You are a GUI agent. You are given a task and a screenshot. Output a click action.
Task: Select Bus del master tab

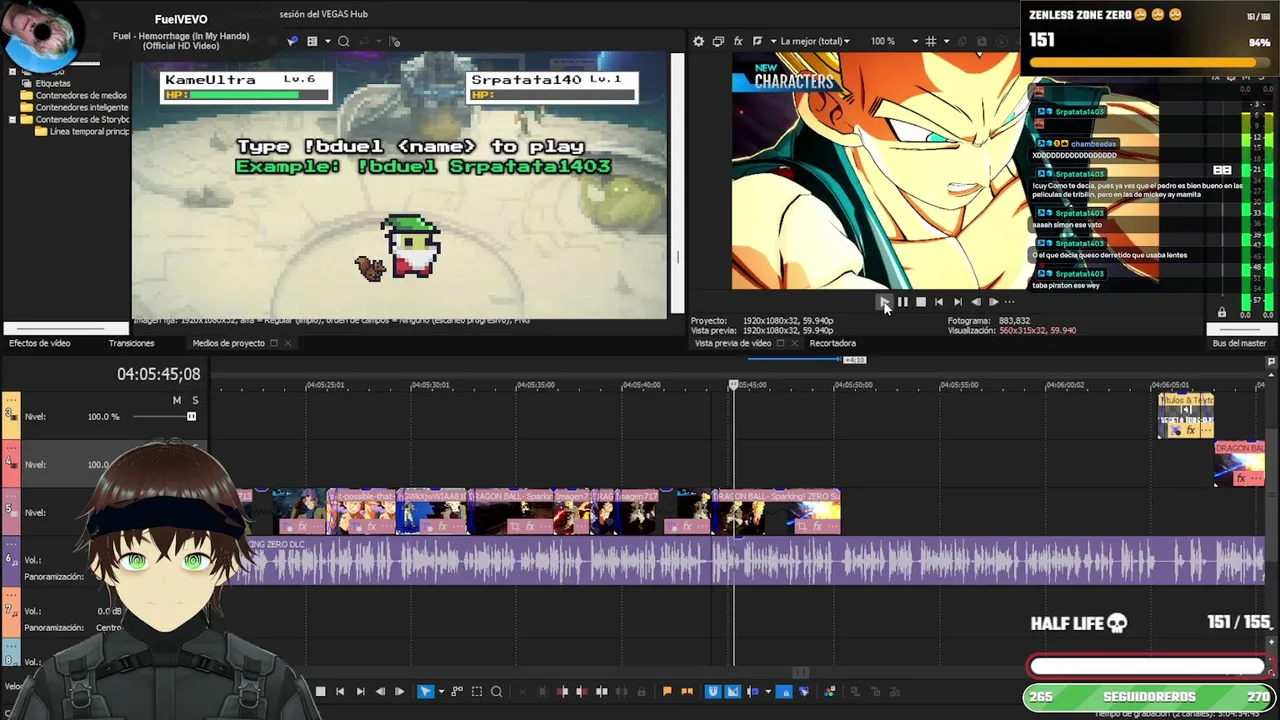1239,343
